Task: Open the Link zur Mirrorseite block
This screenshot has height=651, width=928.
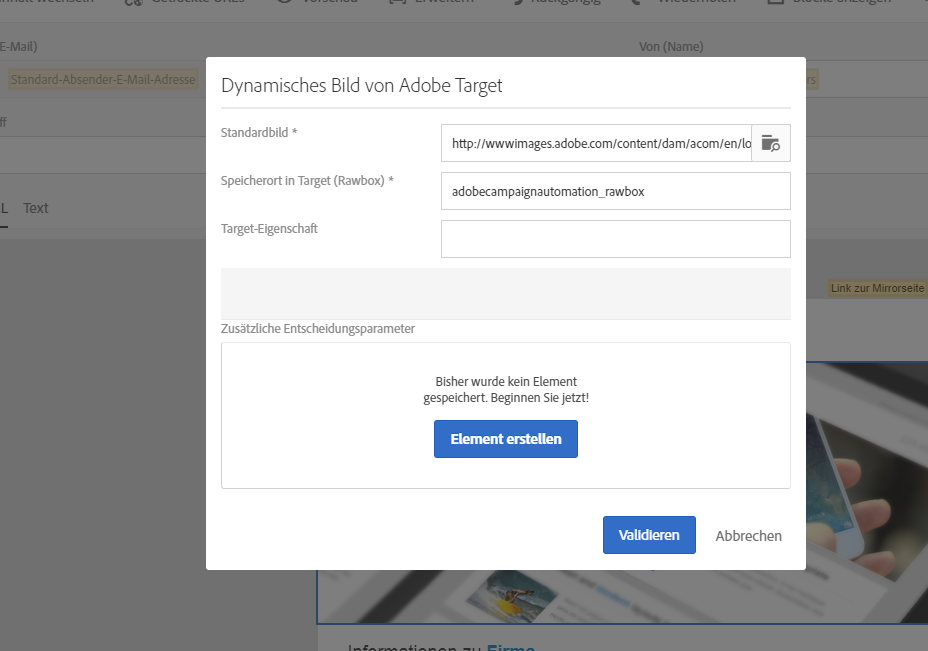Action: 877,288
